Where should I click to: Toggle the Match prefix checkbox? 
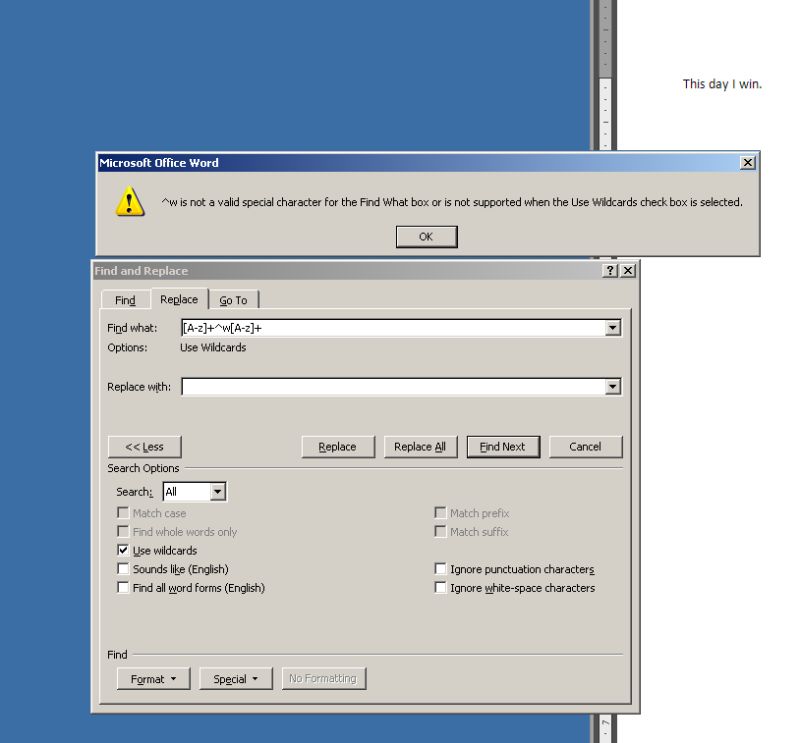(440, 512)
